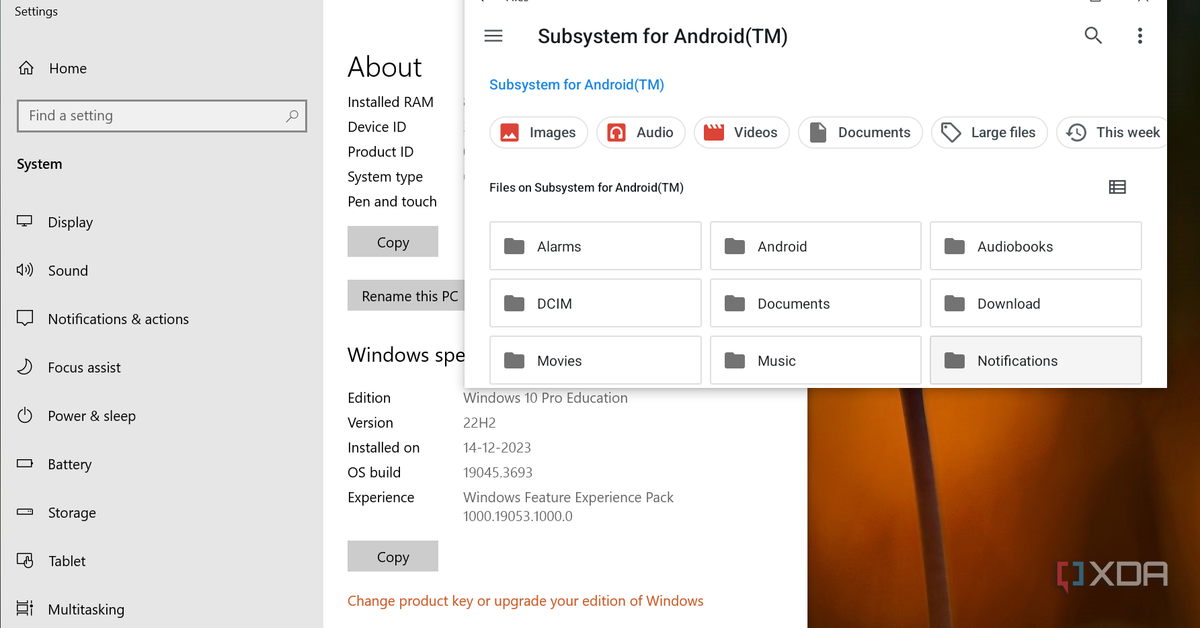Open the Audiobooks folder
The image size is (1200, 628).
[x=1035, y=246]
